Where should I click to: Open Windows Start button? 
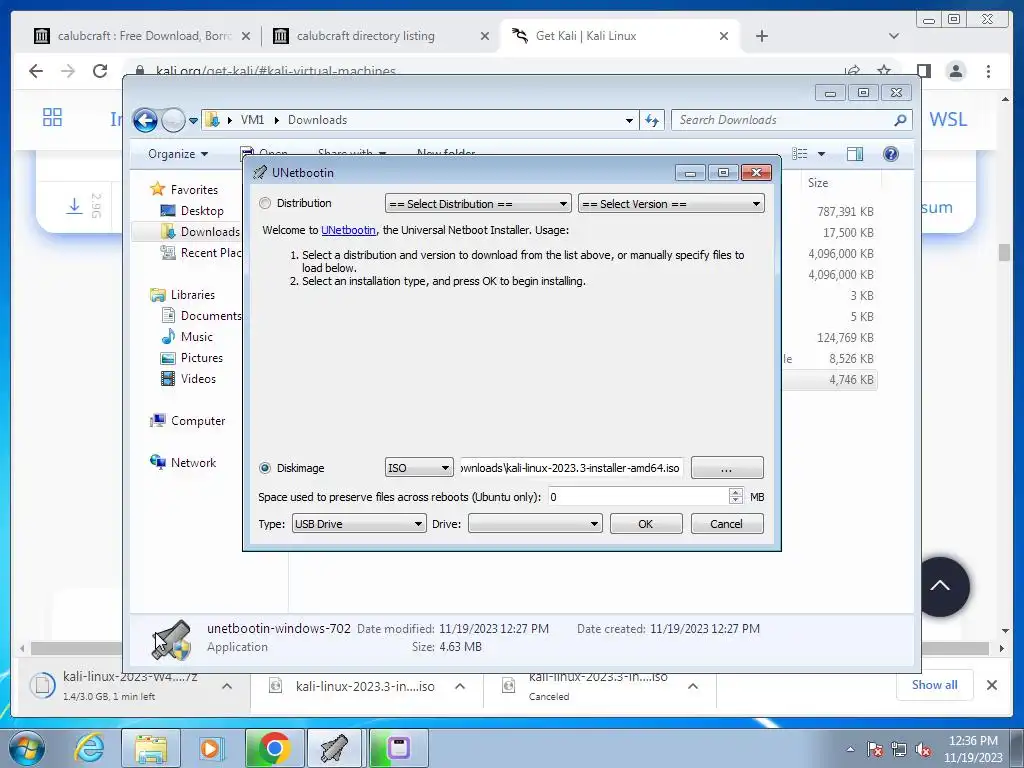point(27,748)
